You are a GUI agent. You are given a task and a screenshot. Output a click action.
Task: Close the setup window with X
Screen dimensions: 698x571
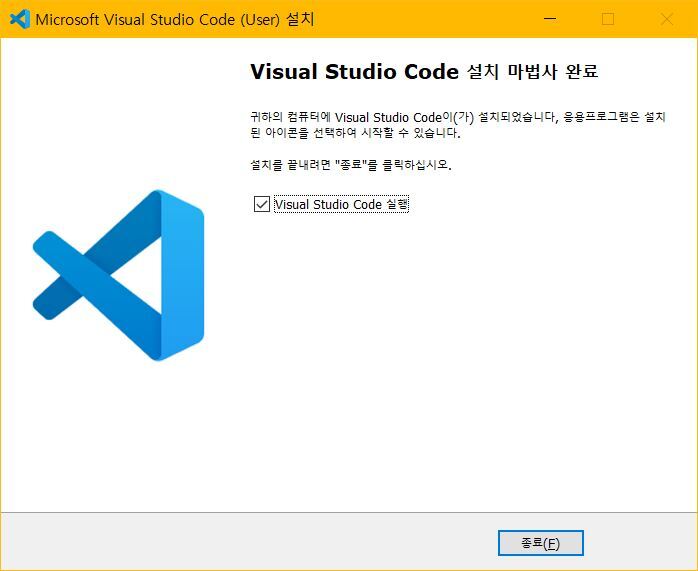coord(666,19)
